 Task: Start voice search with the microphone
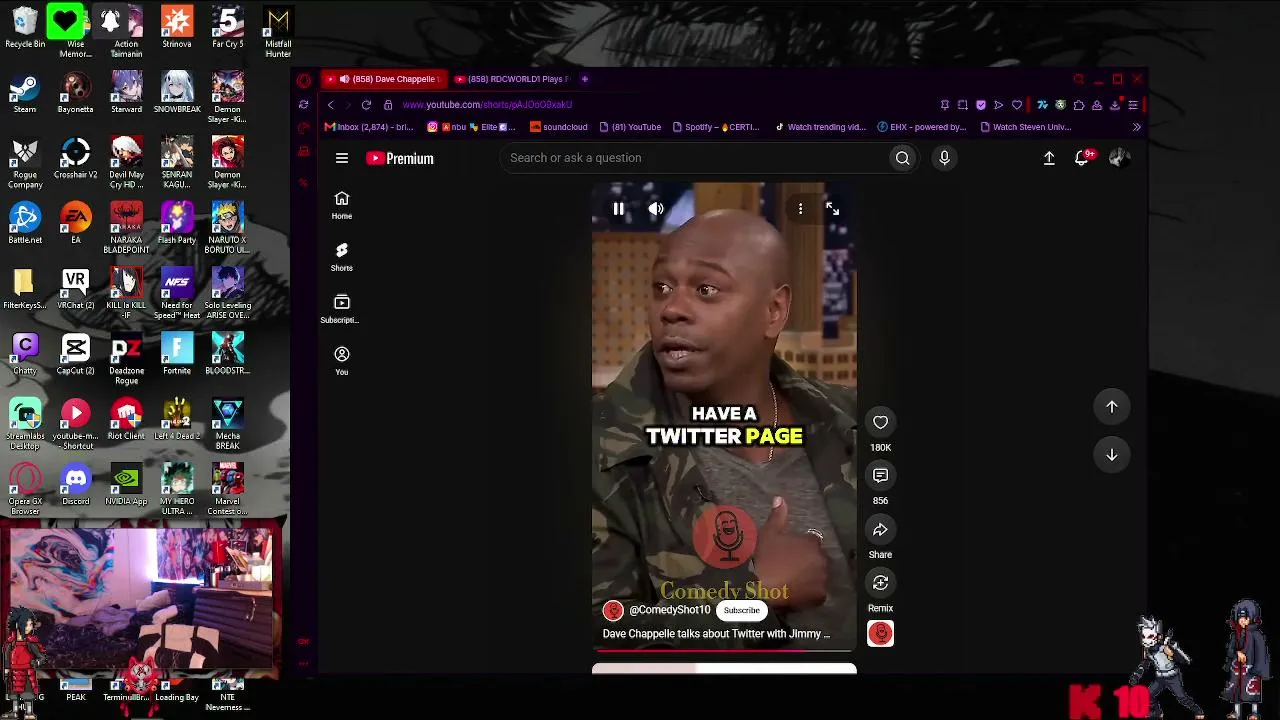(944, 158)
